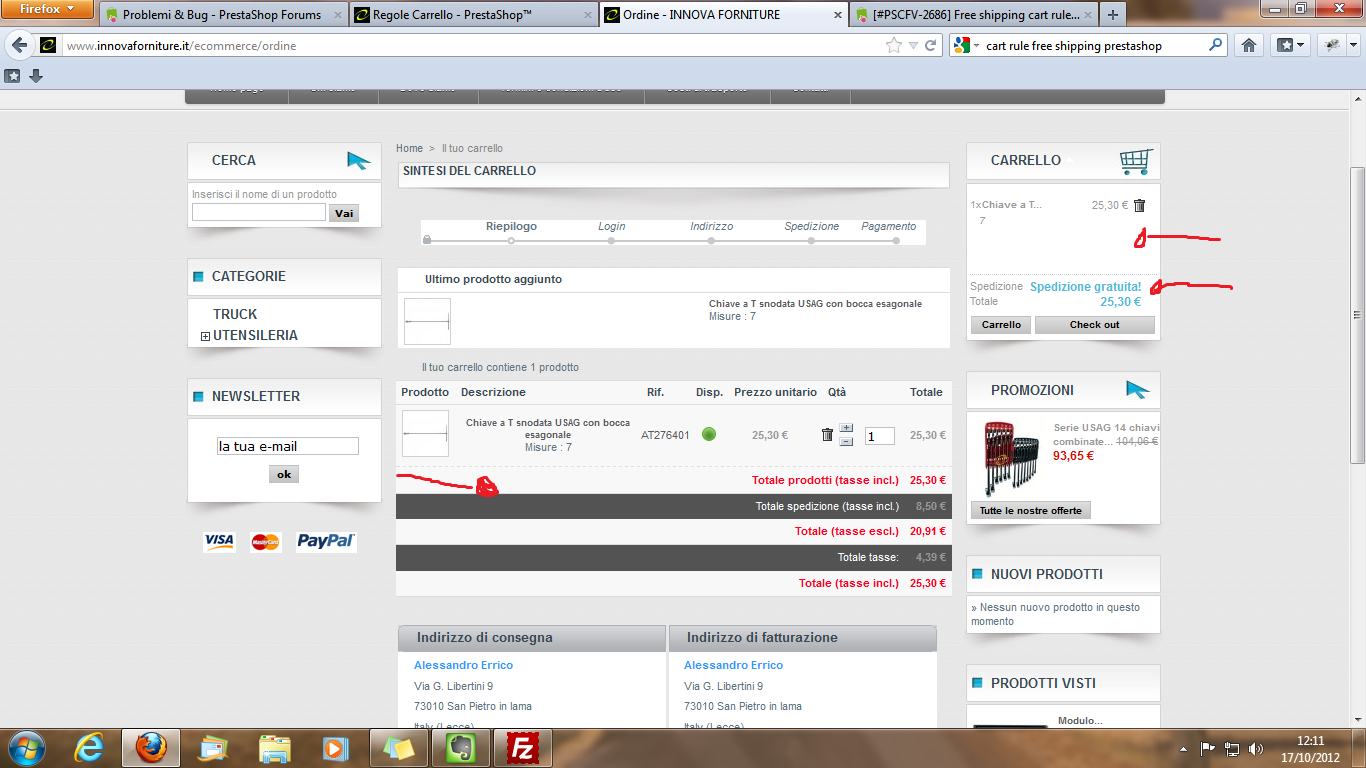
Task: Click the shopping cart icon in CARRELLO header
Action: click(x=1136, y=160)
